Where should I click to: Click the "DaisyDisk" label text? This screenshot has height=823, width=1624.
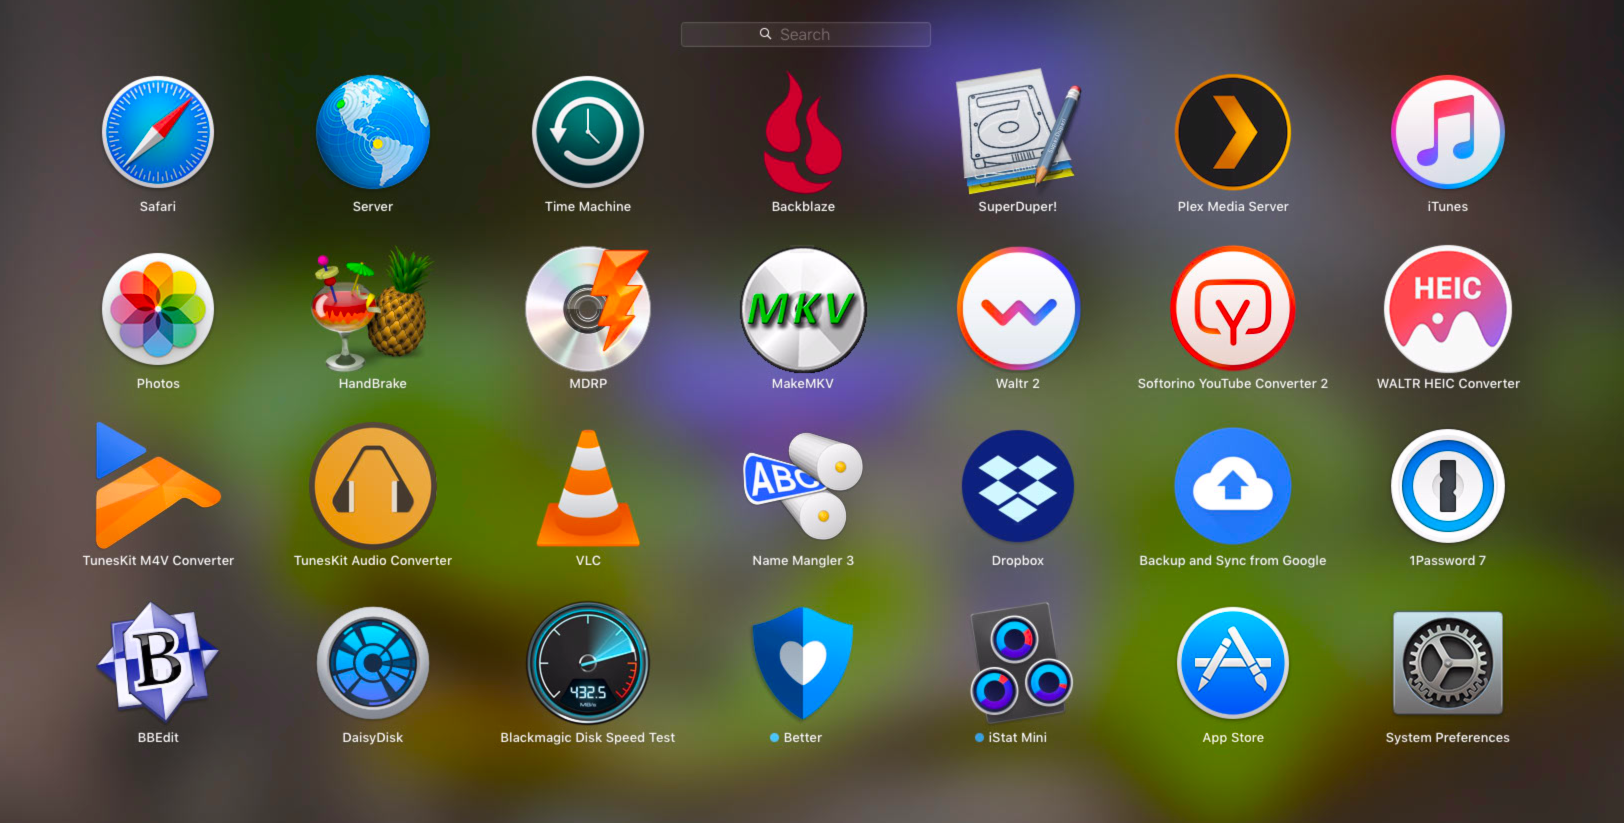pos(373,738)
